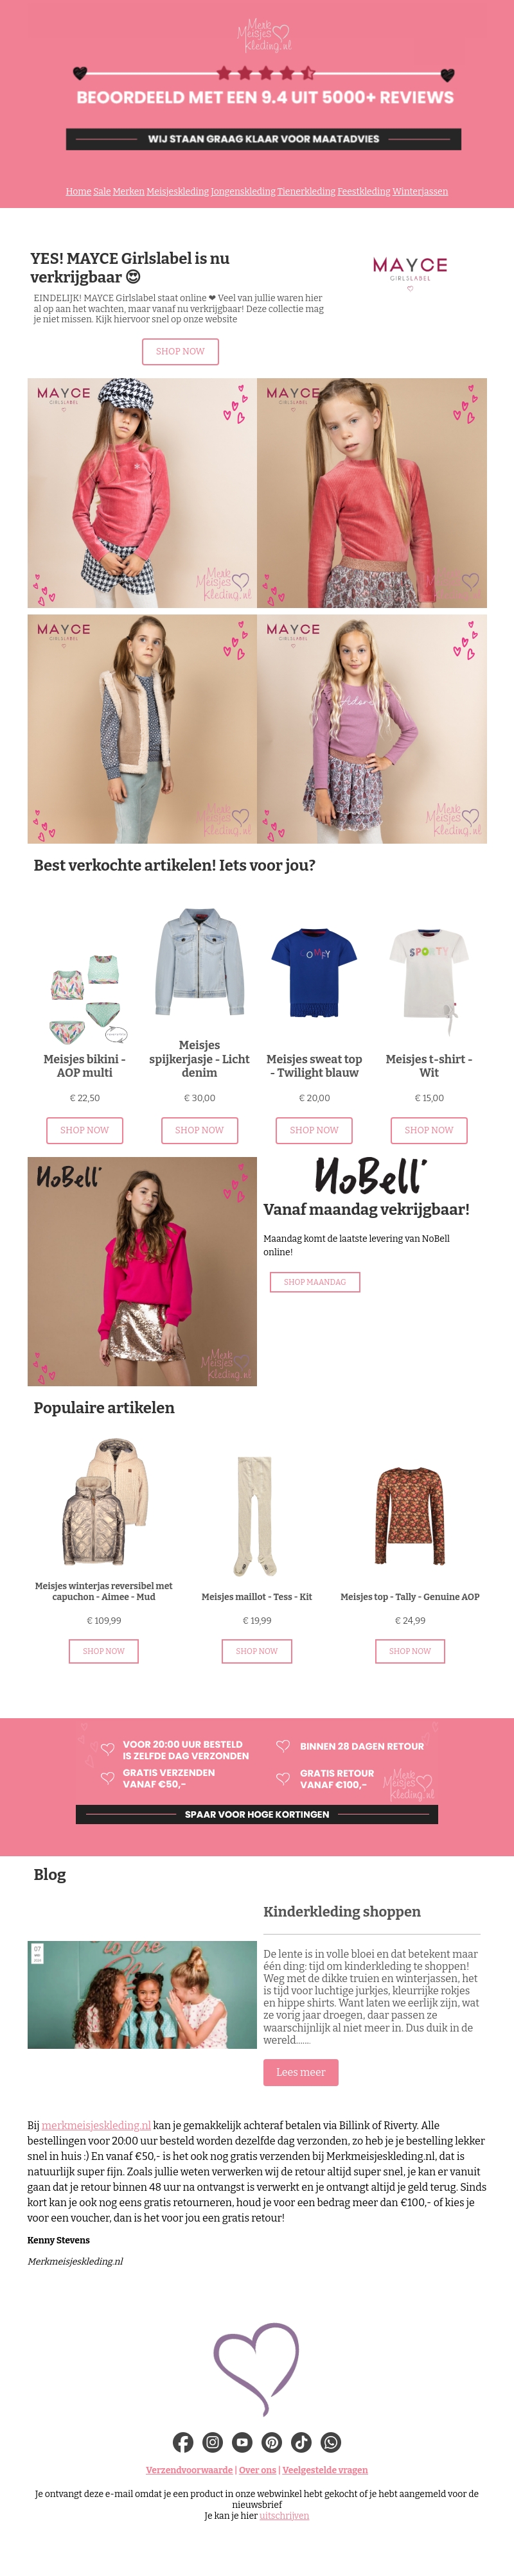Viewport: 514px width, 2576px height.
Task: Open the Facebook social icon
Action: [x=183, y=2442]
